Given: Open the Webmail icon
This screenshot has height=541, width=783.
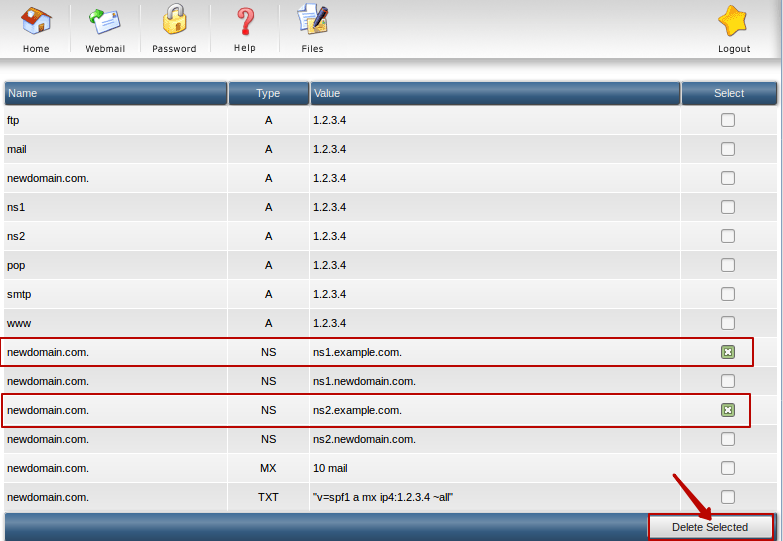Looking at the screenshot, I should pos(105,21).
